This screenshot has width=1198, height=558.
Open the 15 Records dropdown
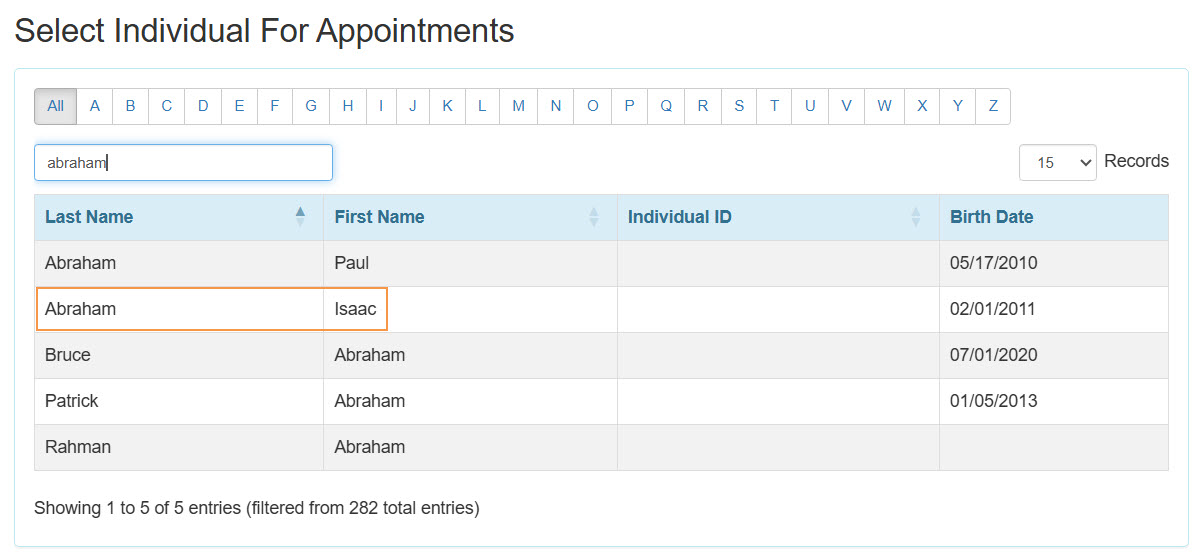click(x=1057, y=162)
